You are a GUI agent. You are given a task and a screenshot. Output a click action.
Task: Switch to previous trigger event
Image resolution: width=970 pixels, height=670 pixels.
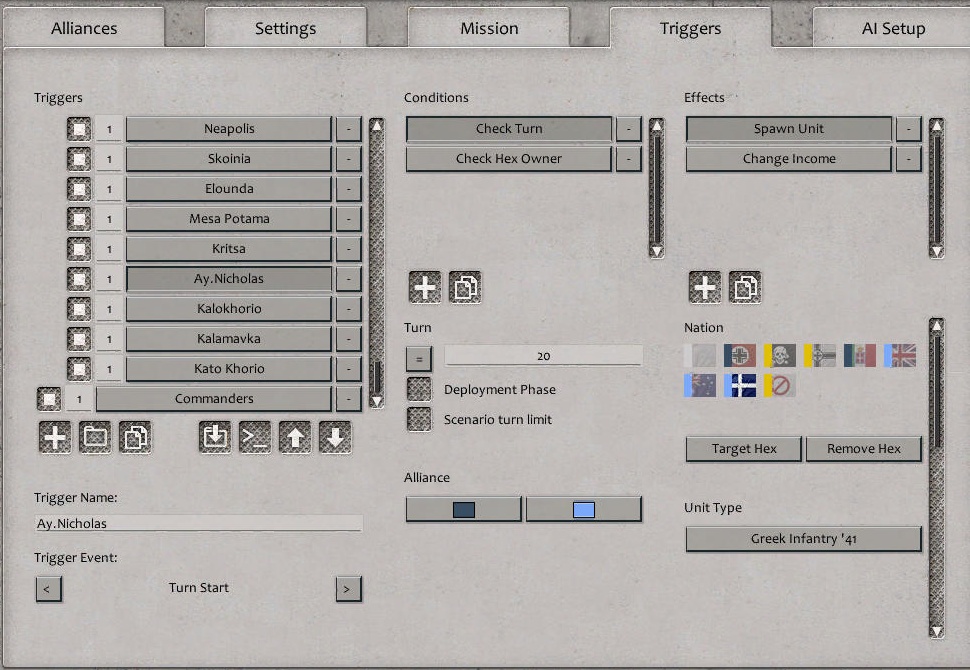click(48, 589)
